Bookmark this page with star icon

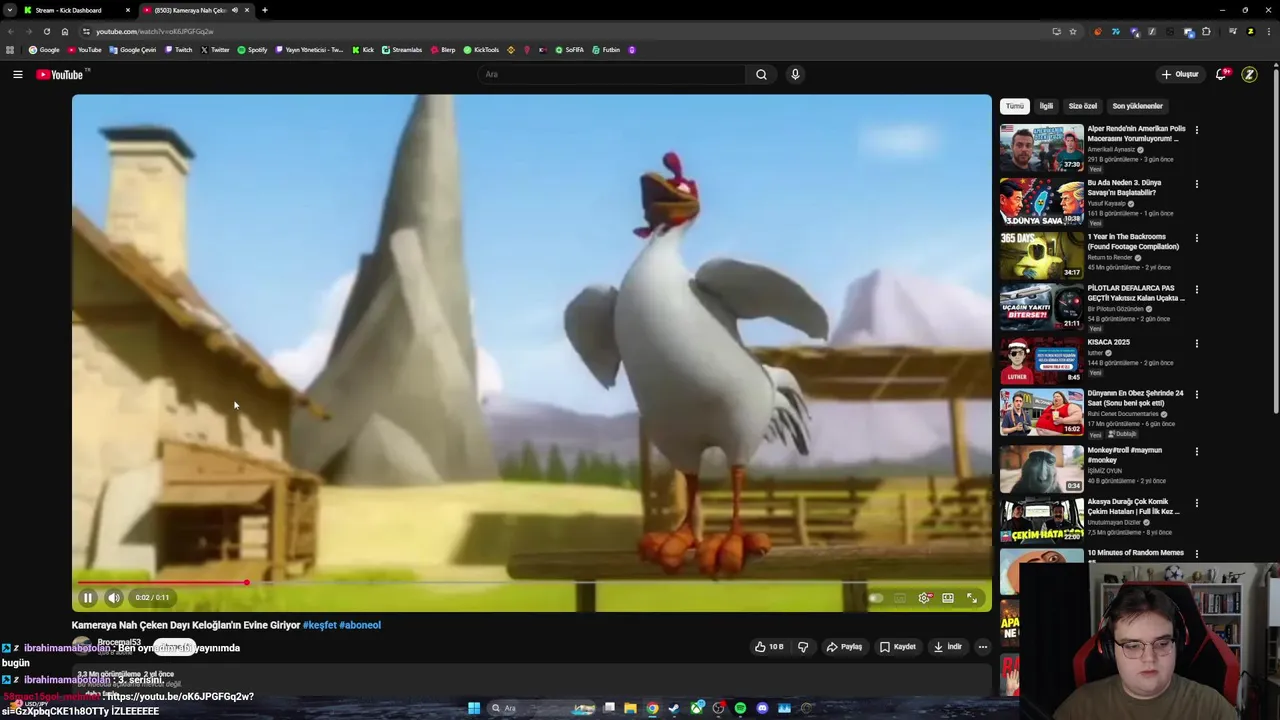[x=1073, y=31]
